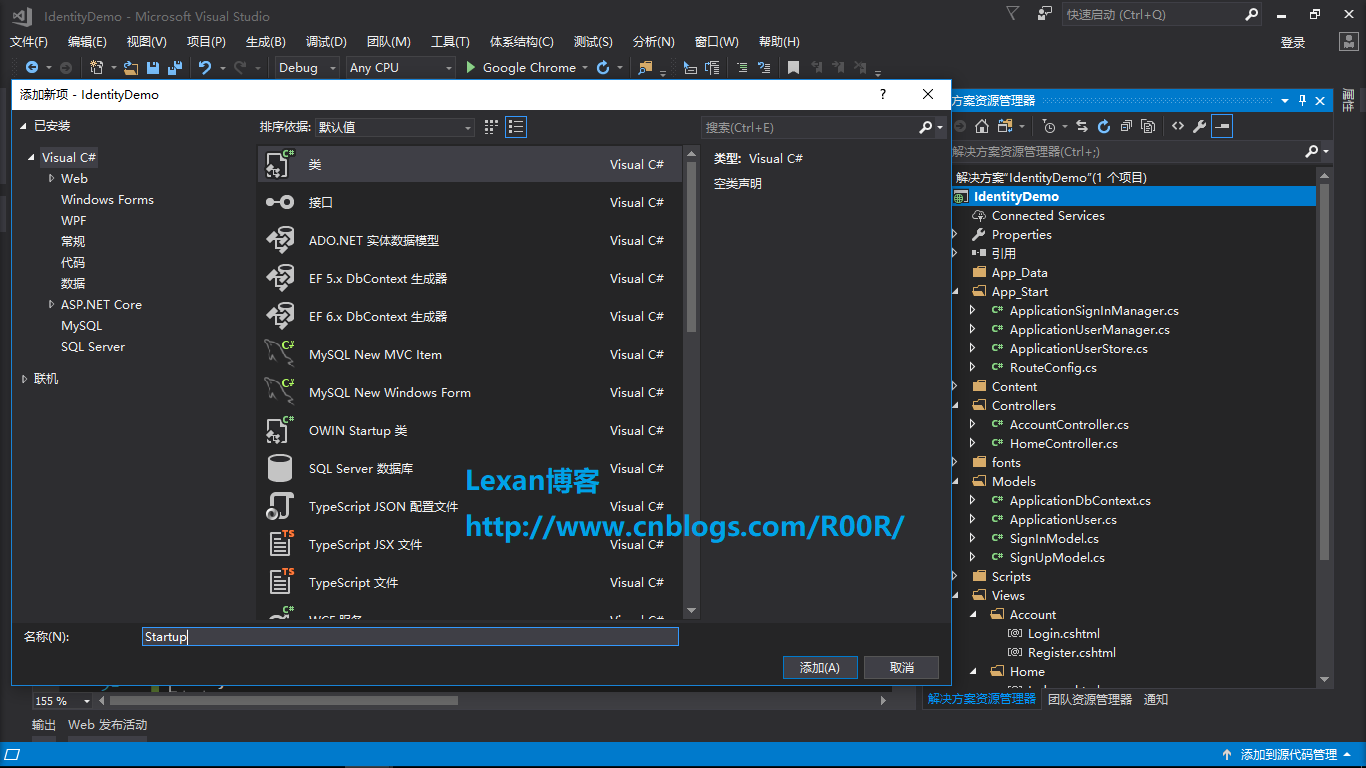This screenshot has height=768, width=1366.
Task: Click the 添加(A) button
Action: 819,667
